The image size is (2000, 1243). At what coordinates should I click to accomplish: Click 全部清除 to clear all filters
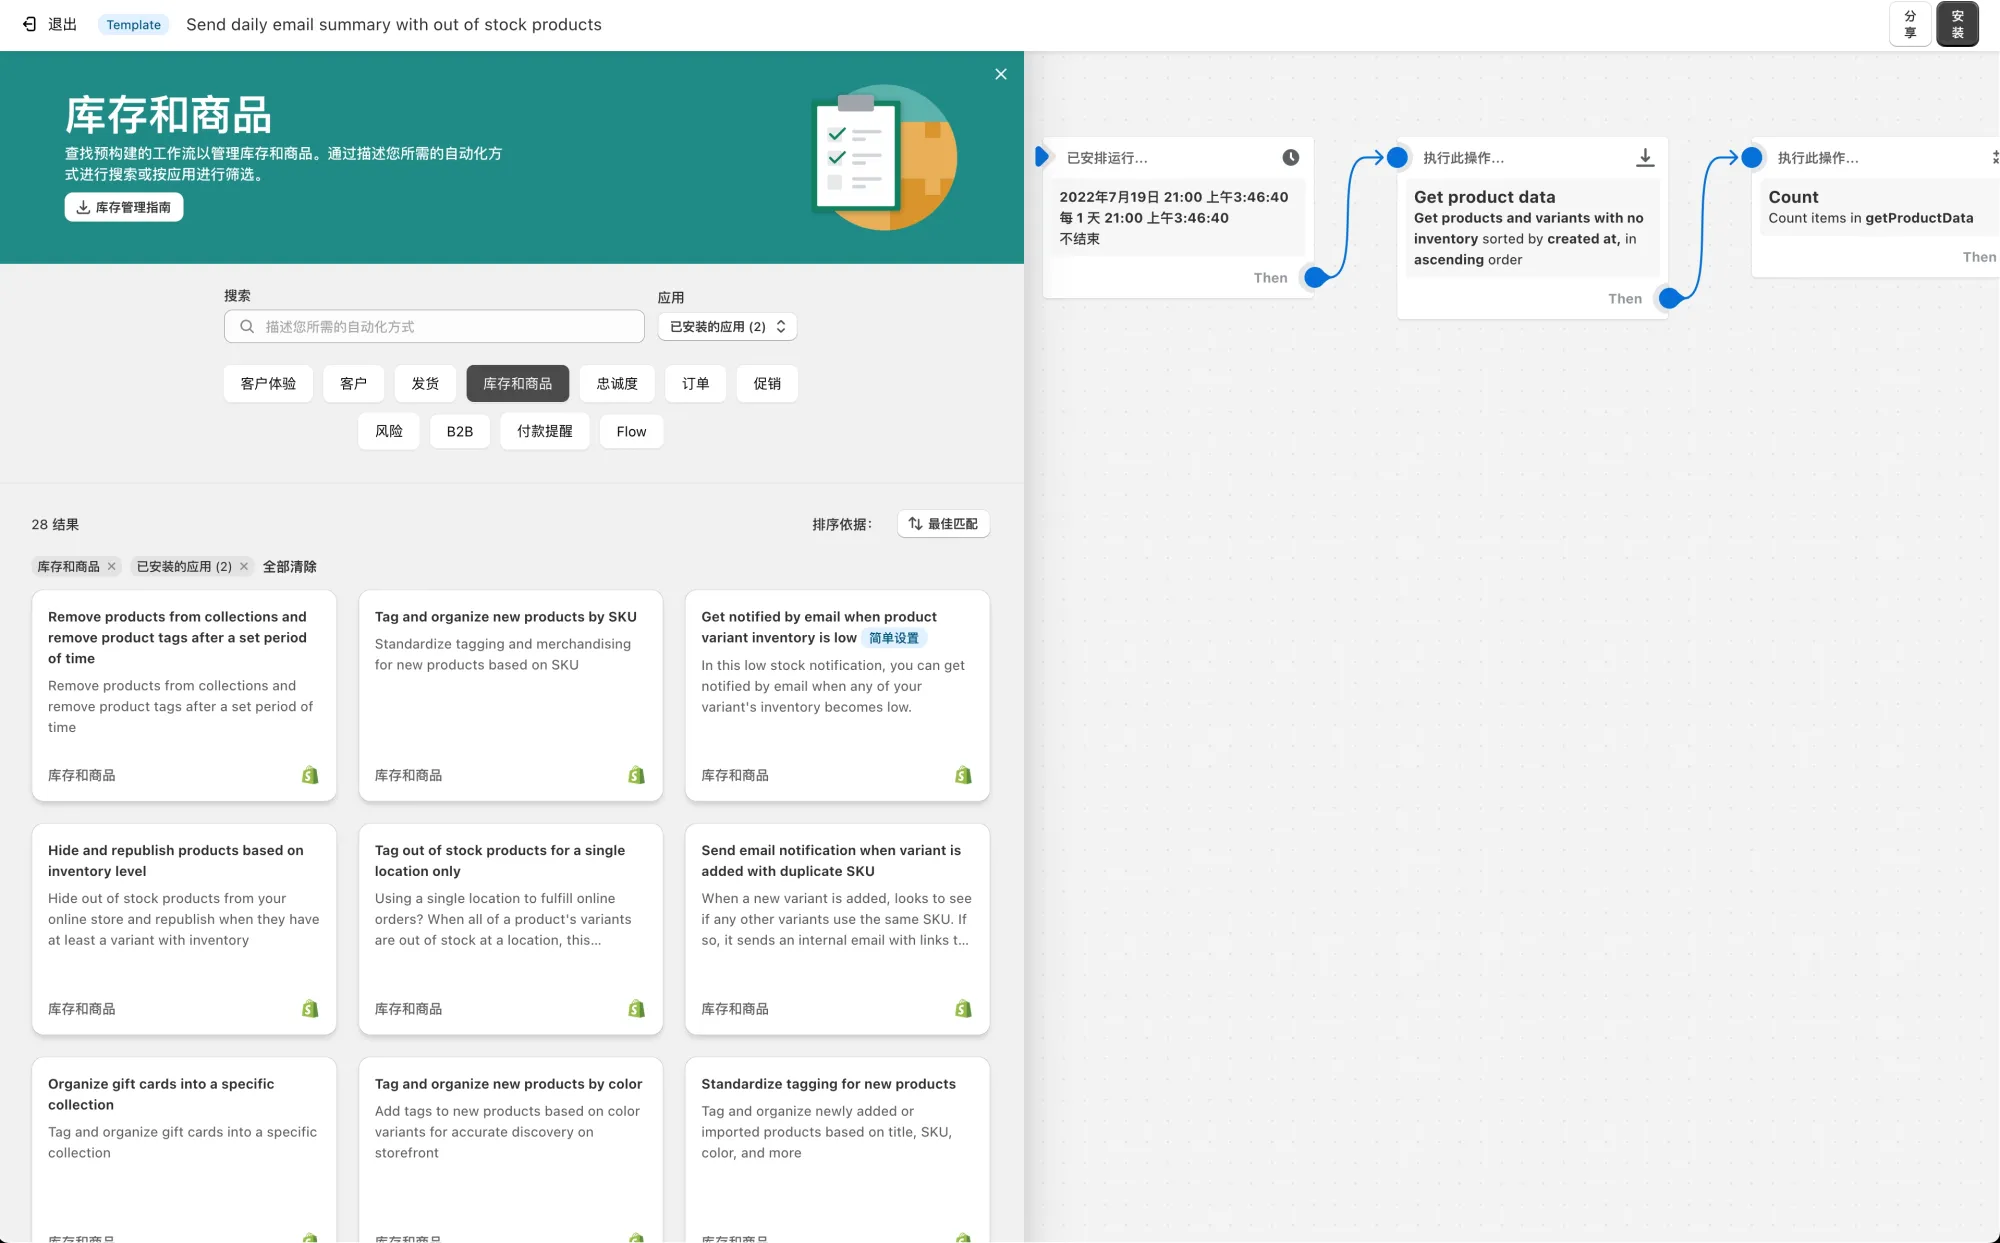tap(289, 566)
